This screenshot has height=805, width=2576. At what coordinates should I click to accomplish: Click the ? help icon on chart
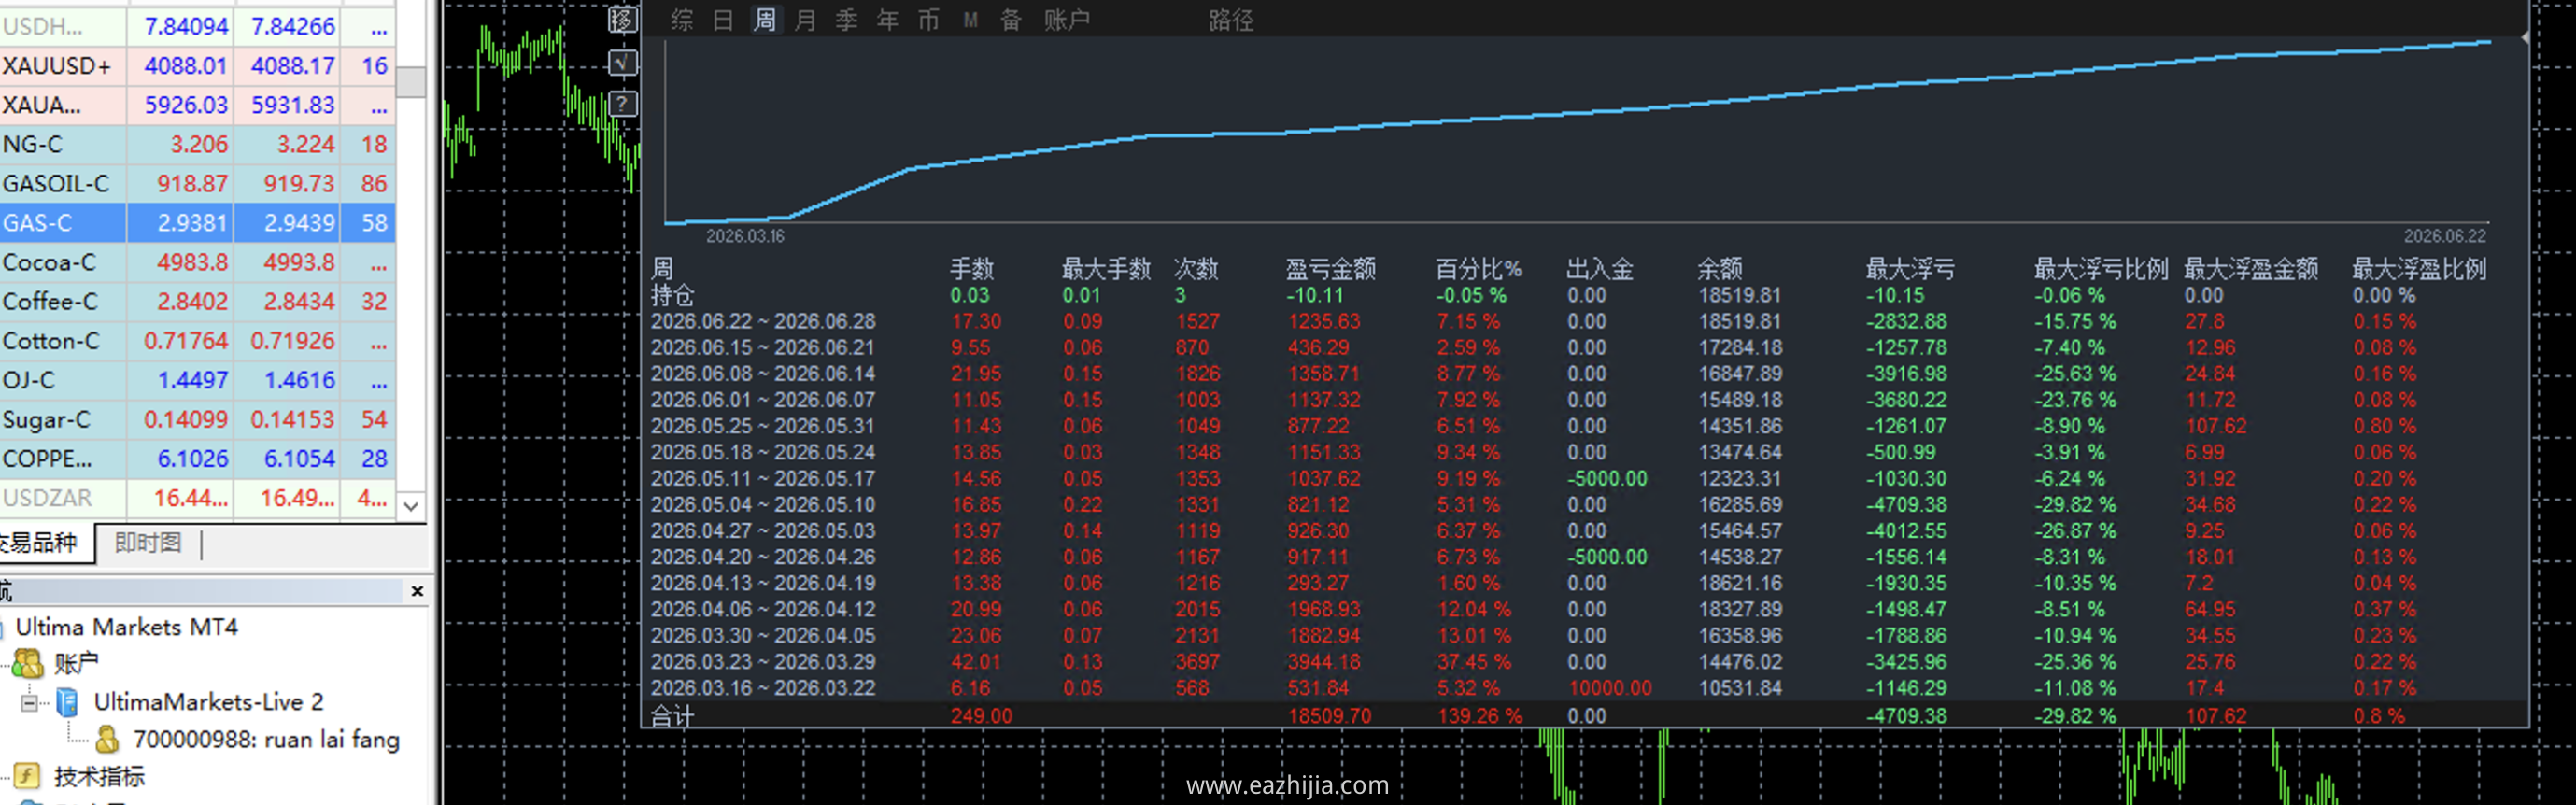pyautogui.click(x=622, y=103)
